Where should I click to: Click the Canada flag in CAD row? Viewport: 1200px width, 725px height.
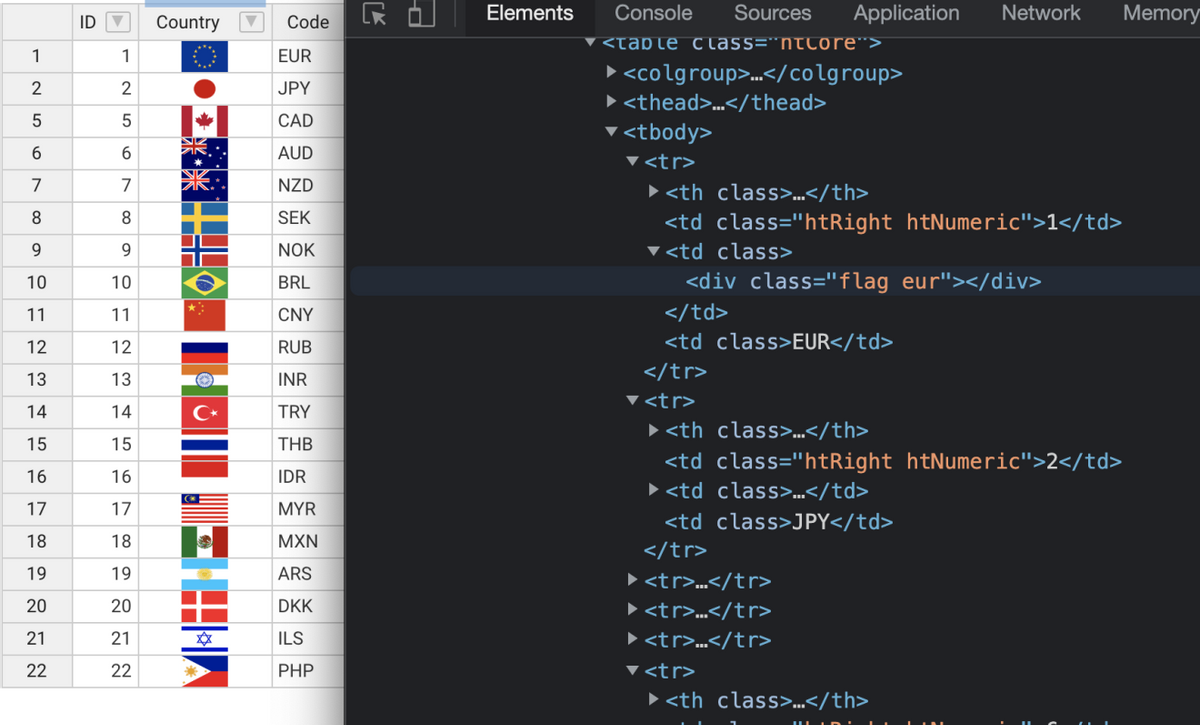tap(204, 121)
